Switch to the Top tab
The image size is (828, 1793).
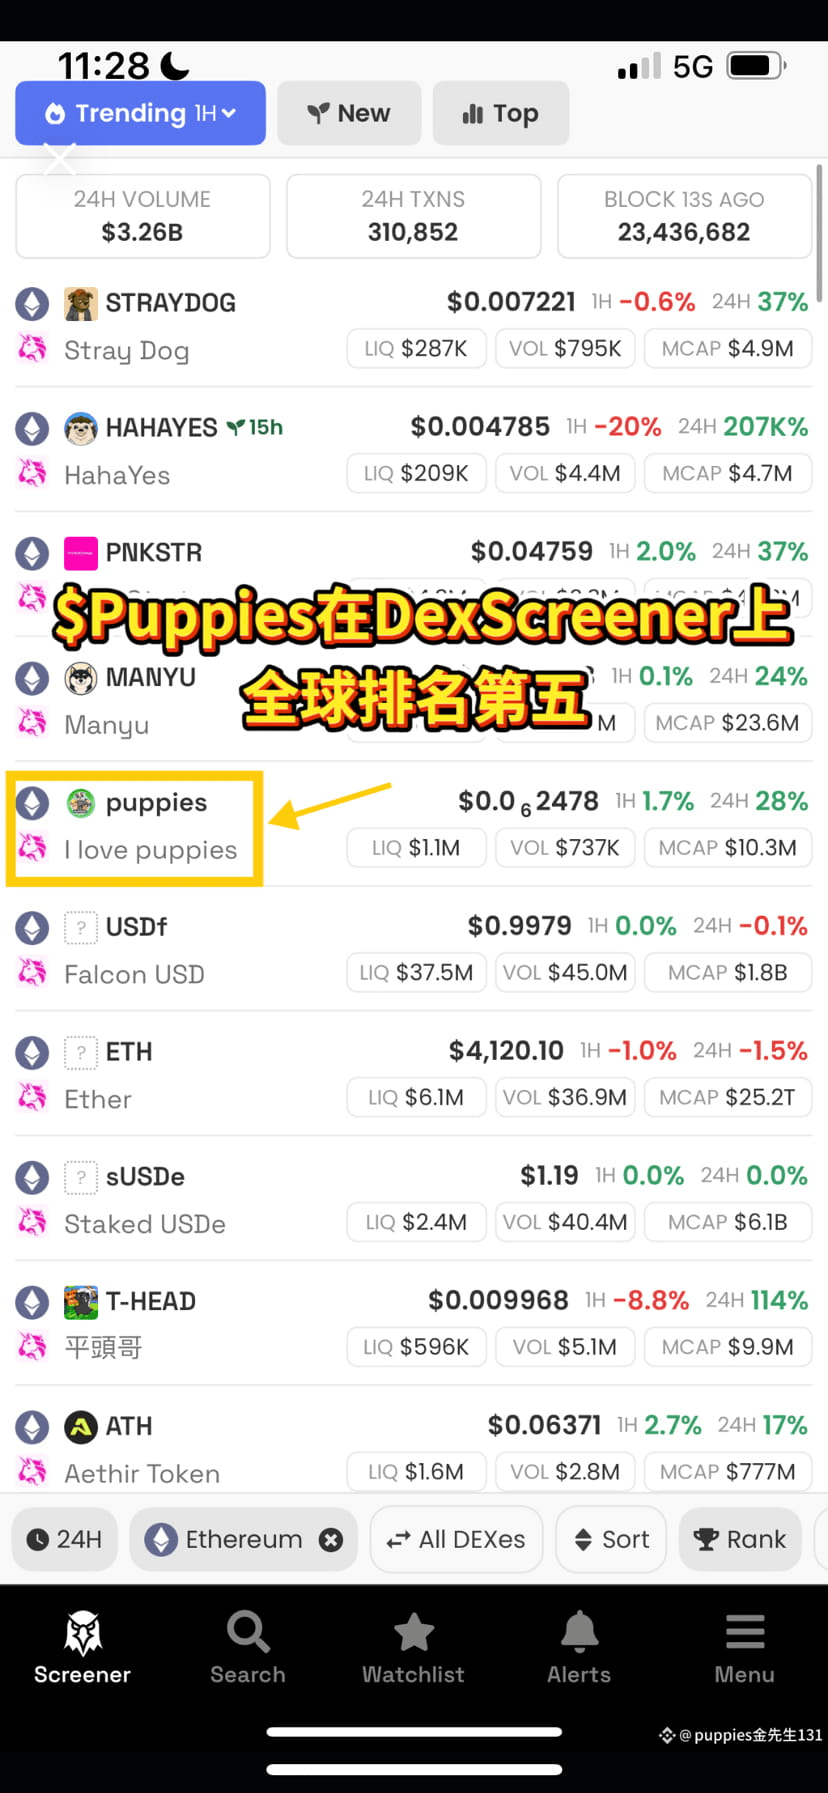[x=501, y=113]
